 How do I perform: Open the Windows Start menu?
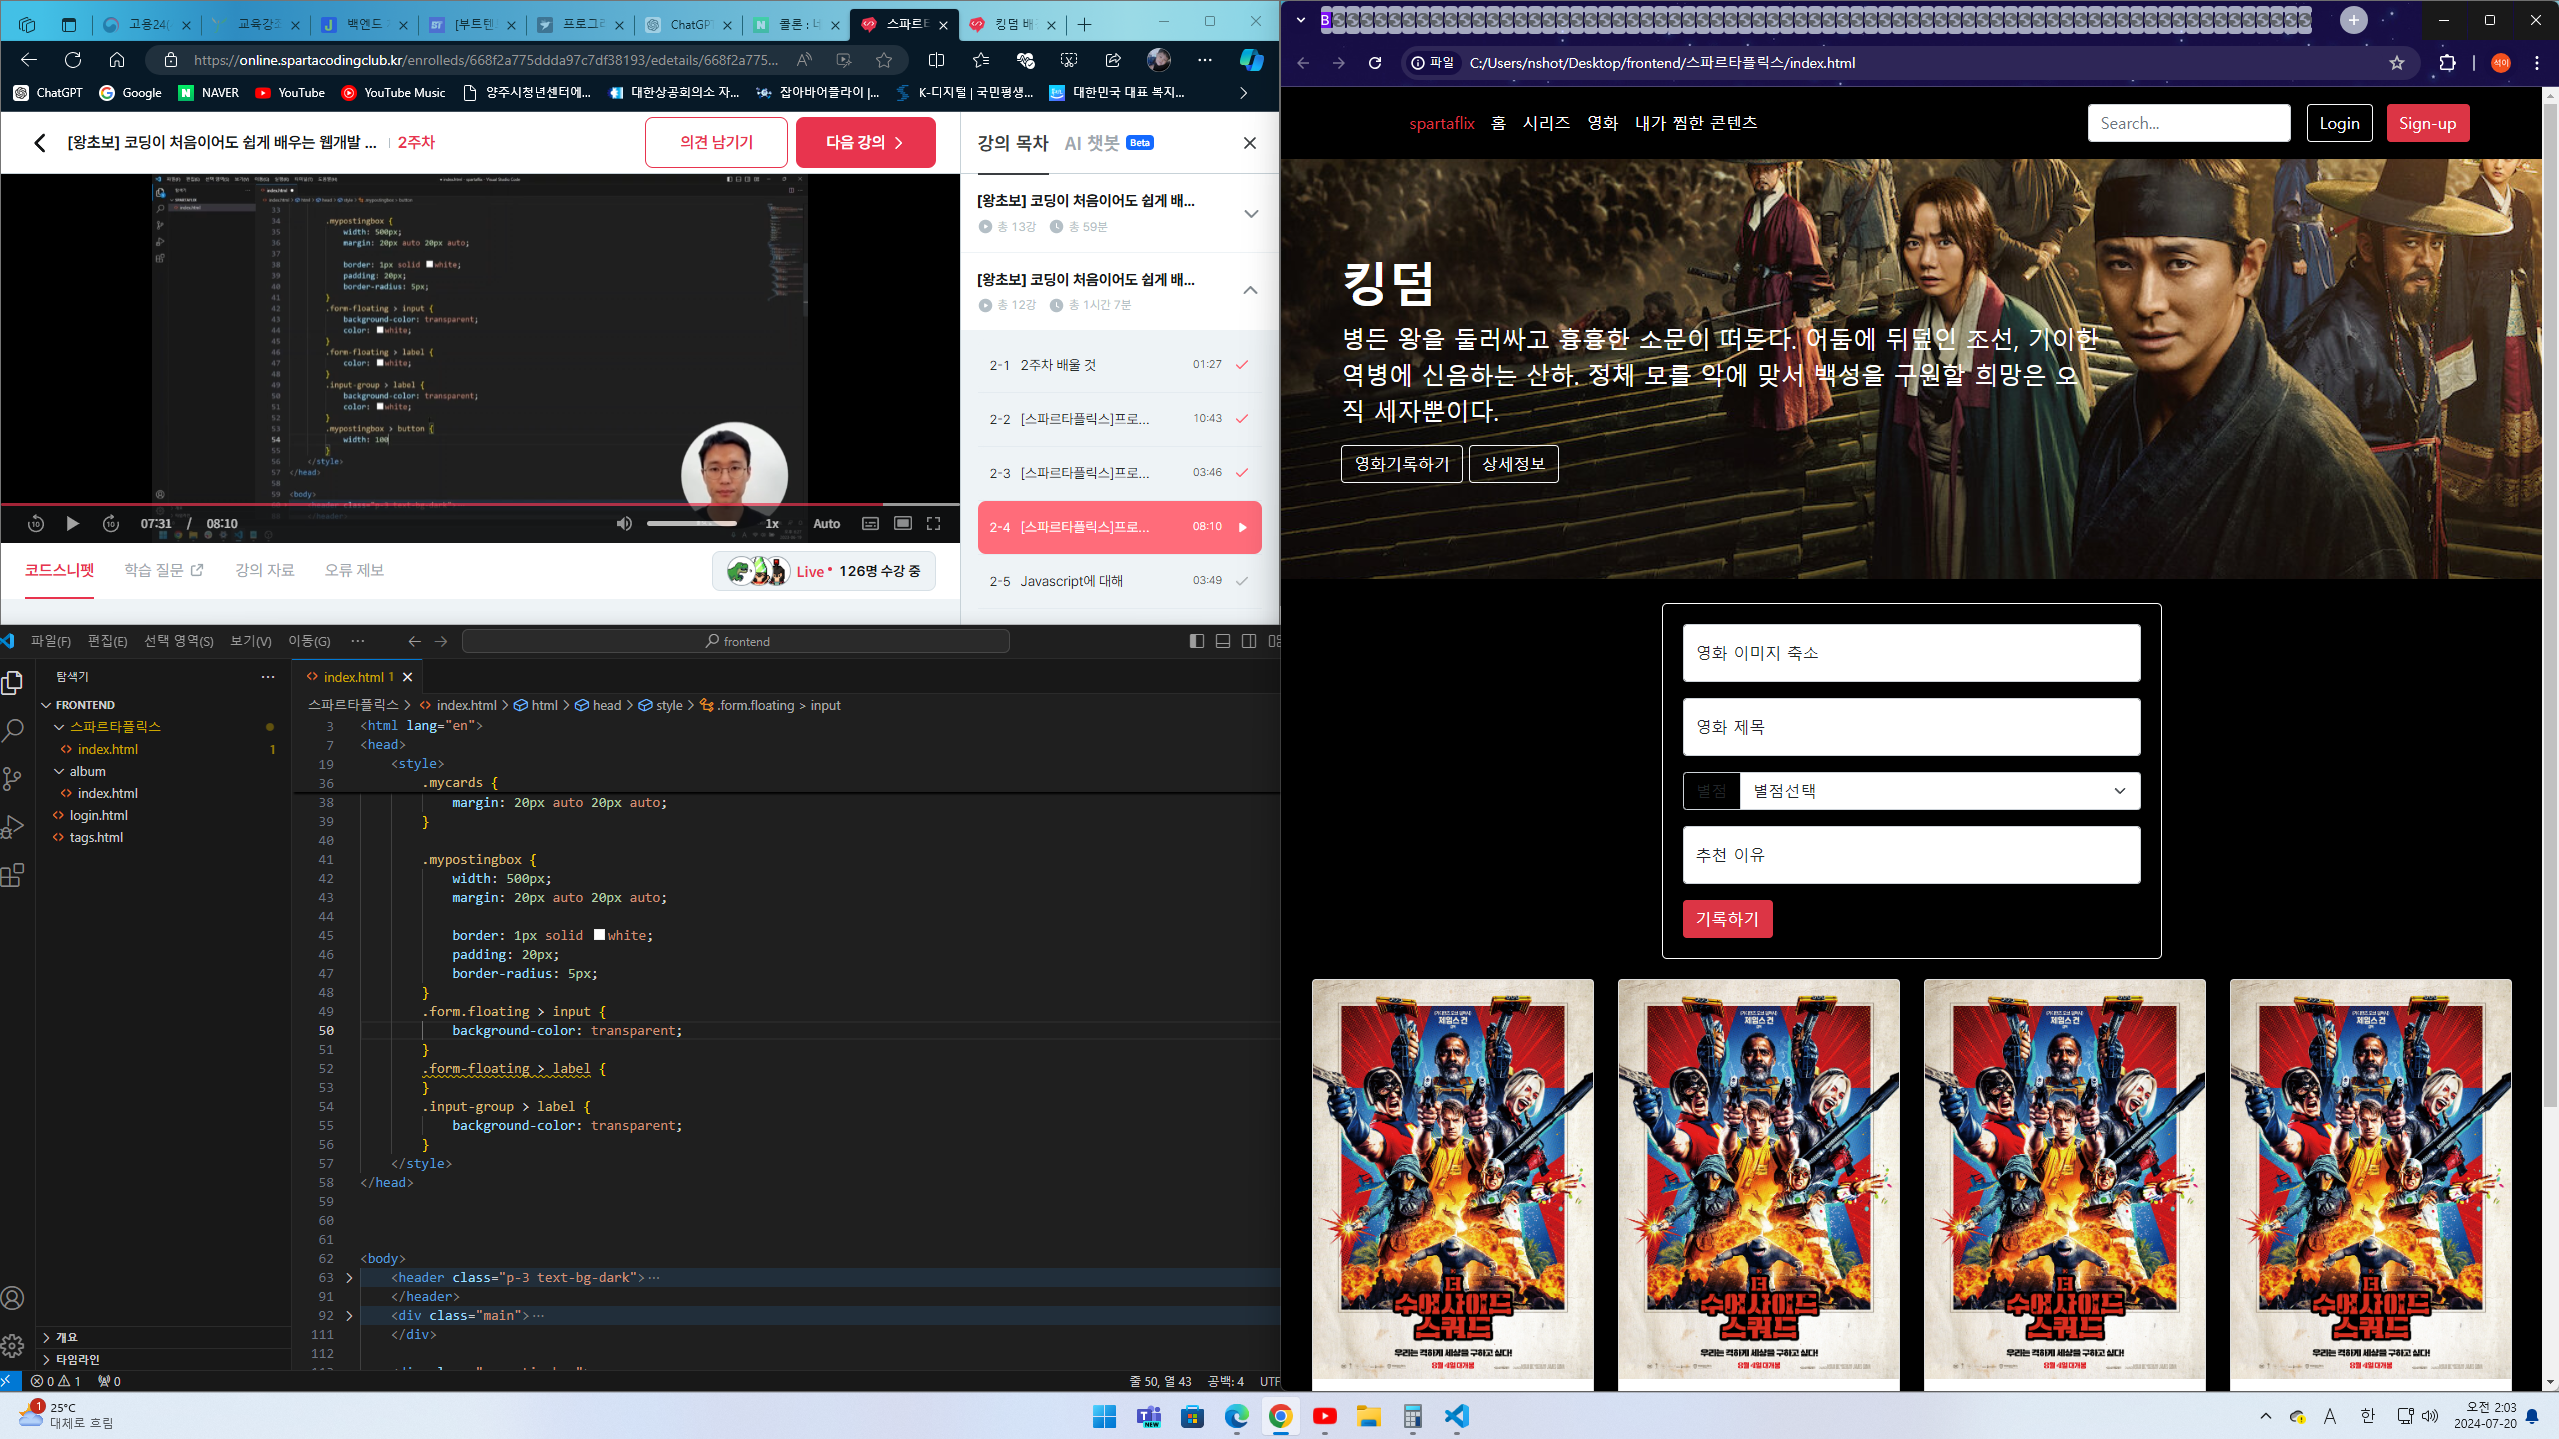pyautogui.click(x=1105, y=1416)
